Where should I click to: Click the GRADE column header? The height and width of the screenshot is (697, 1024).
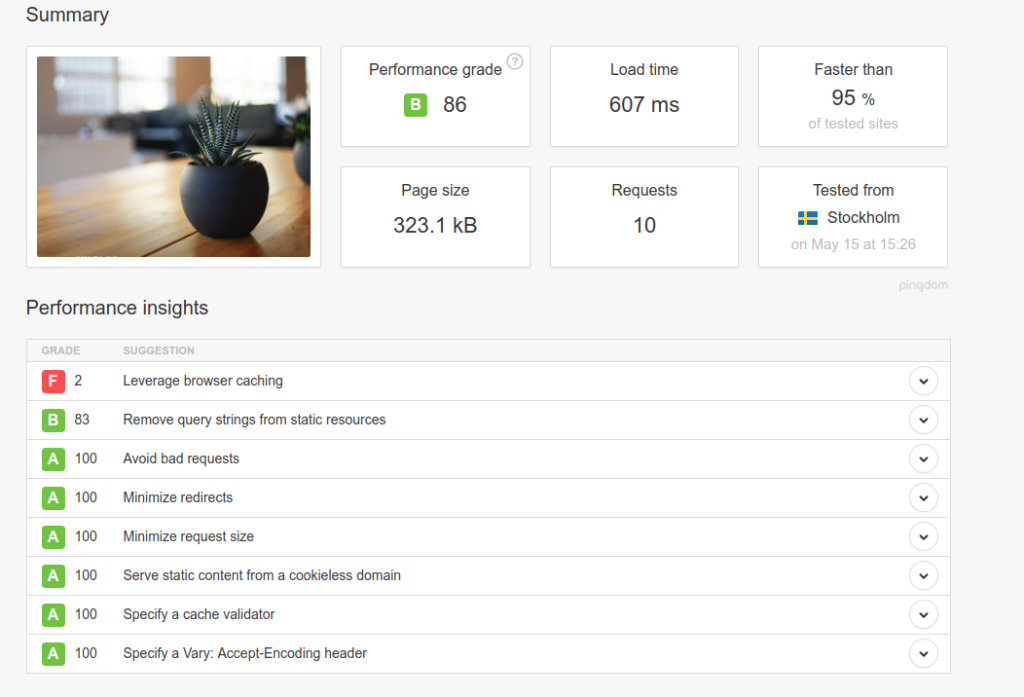[x=60, y=350]
